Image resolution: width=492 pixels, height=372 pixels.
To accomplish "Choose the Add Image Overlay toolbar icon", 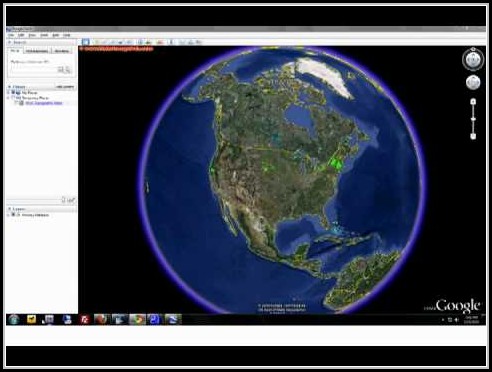I will (121, 42).
